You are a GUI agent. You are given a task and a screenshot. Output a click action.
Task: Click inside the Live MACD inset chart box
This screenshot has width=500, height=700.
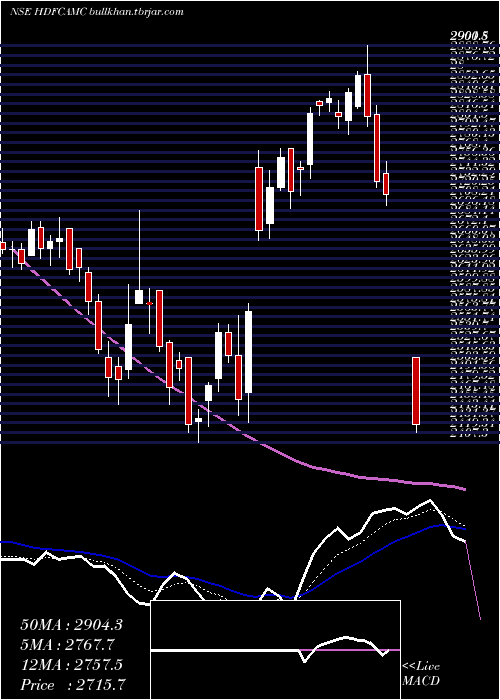[x=275, y=650]
